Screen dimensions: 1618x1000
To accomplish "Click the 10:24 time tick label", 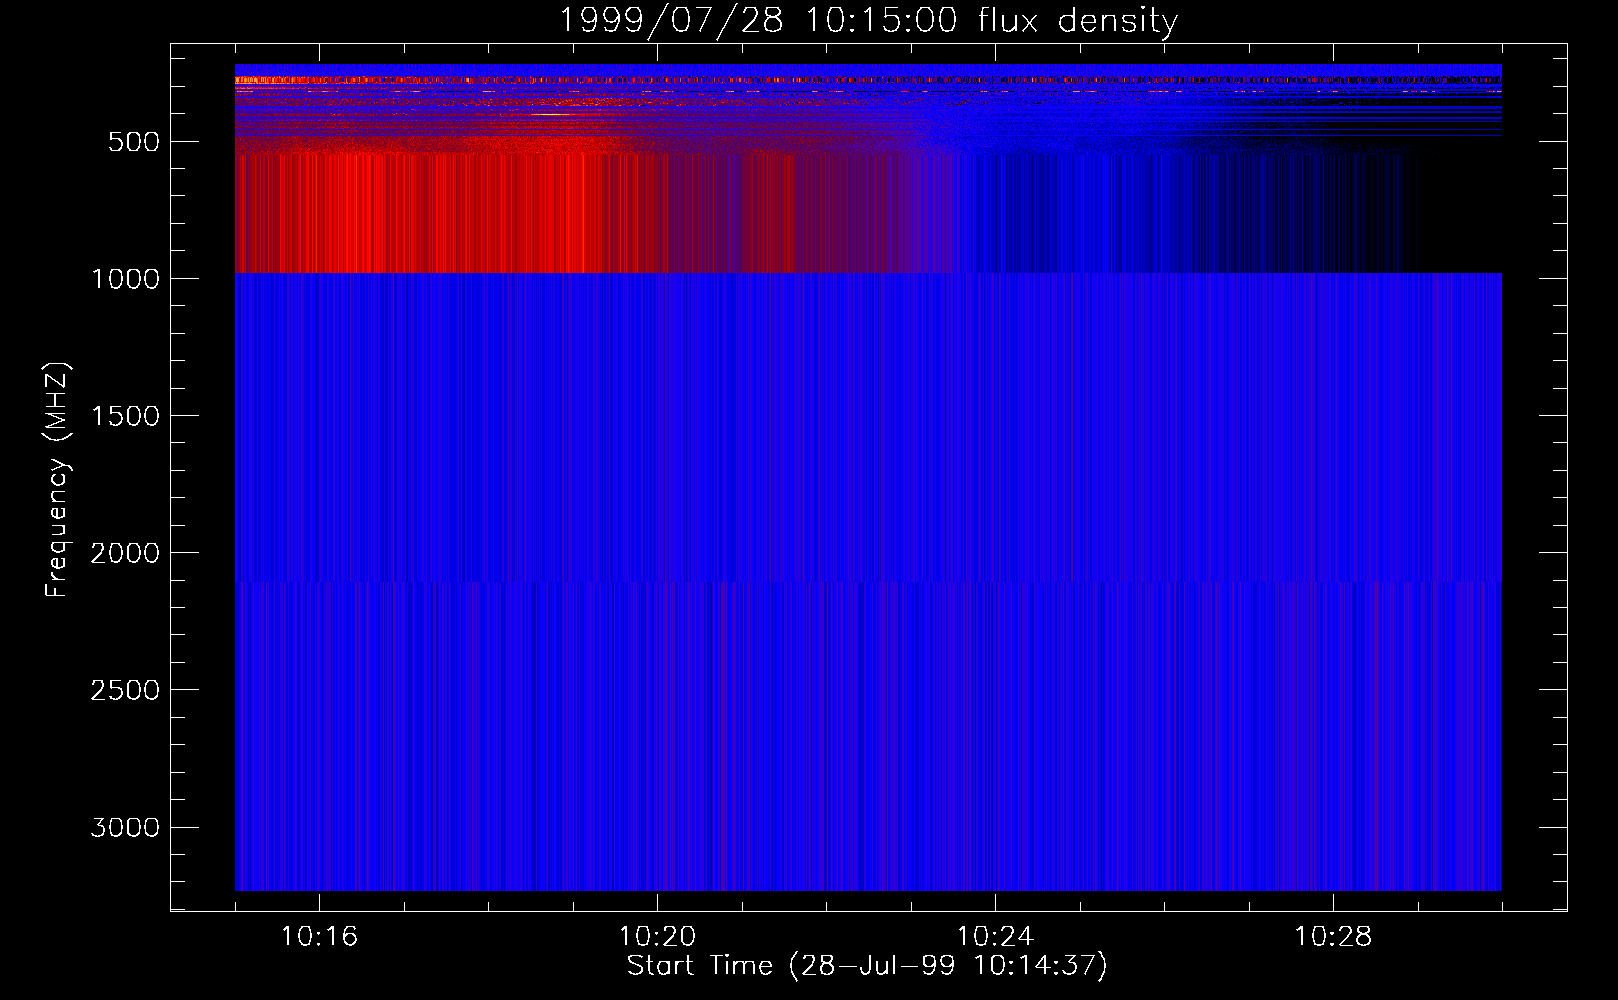I will (995, 937).
